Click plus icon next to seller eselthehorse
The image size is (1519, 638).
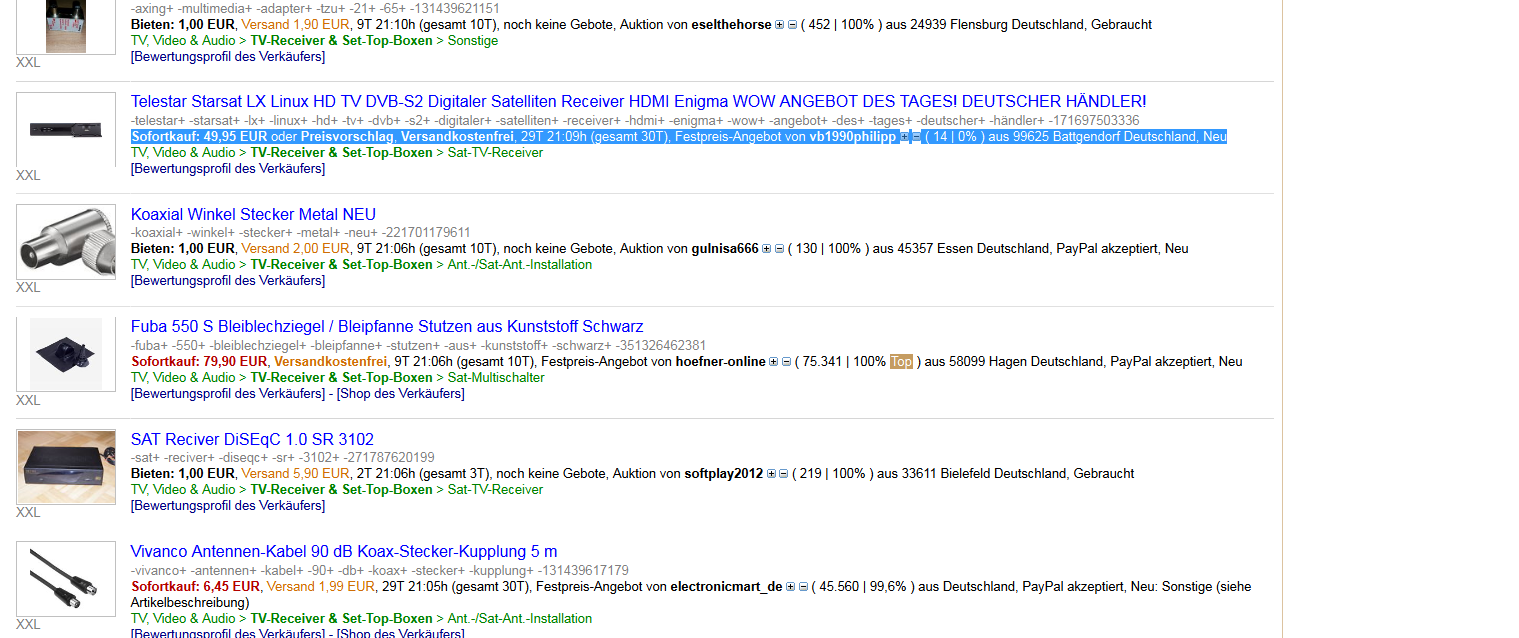tap(780, 25)
